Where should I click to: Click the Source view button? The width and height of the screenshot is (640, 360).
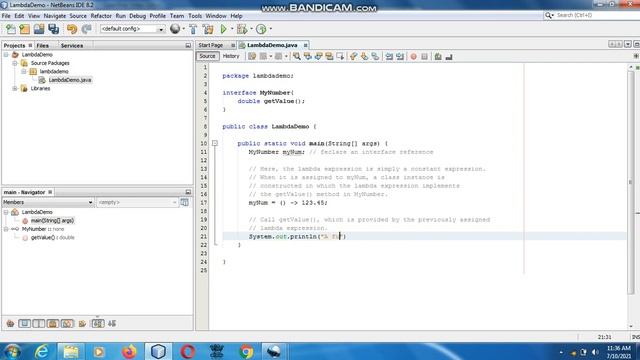point(207,56)
